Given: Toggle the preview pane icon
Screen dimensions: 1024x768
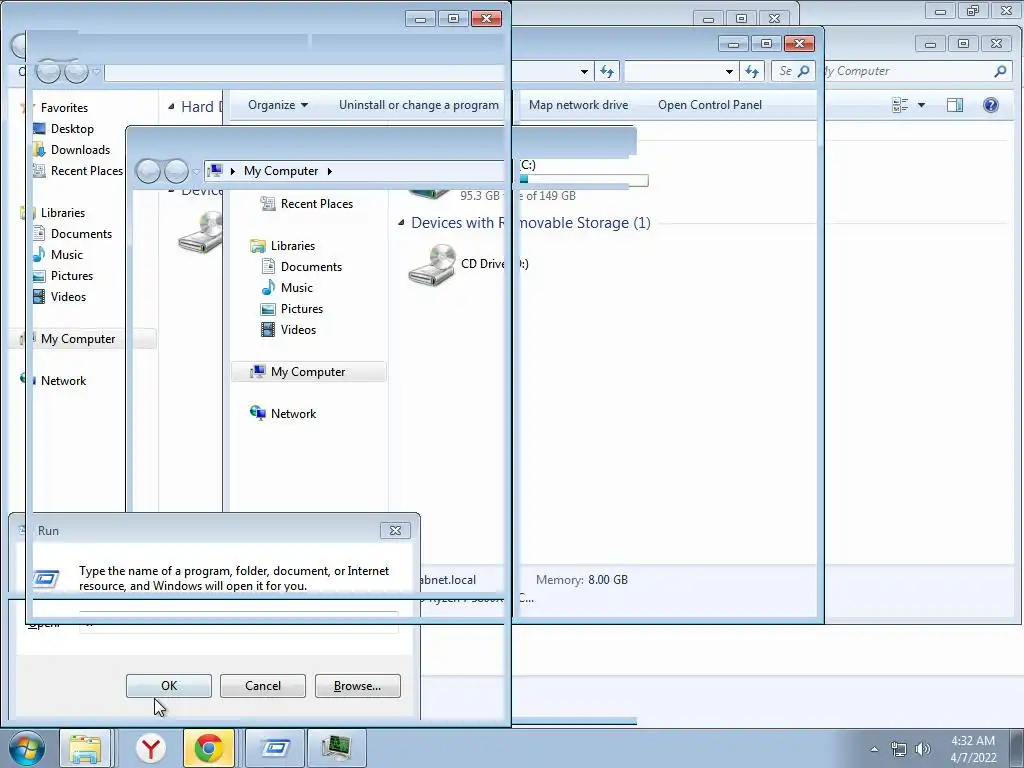Looking at the screenshot, I should (x=955, y=105).
